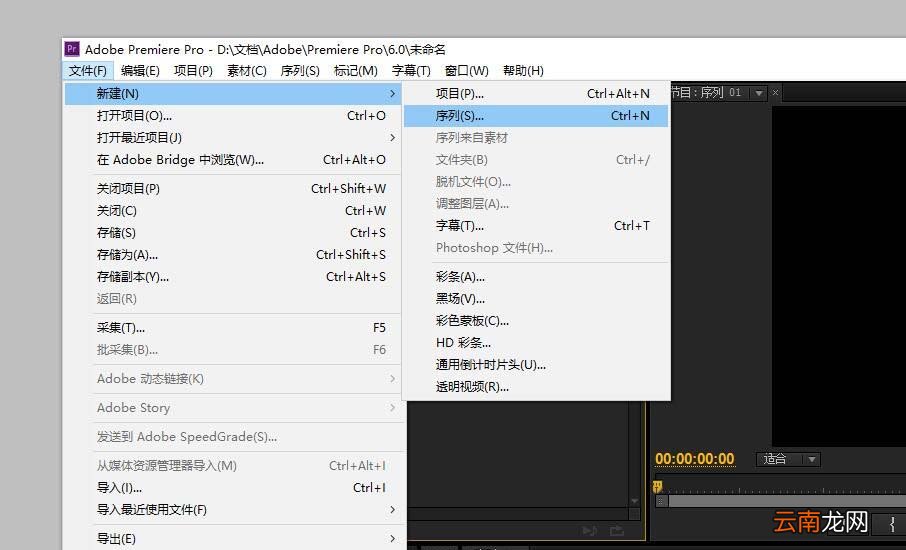Choose 项目(P)... in the 新建 submenu

536,93
